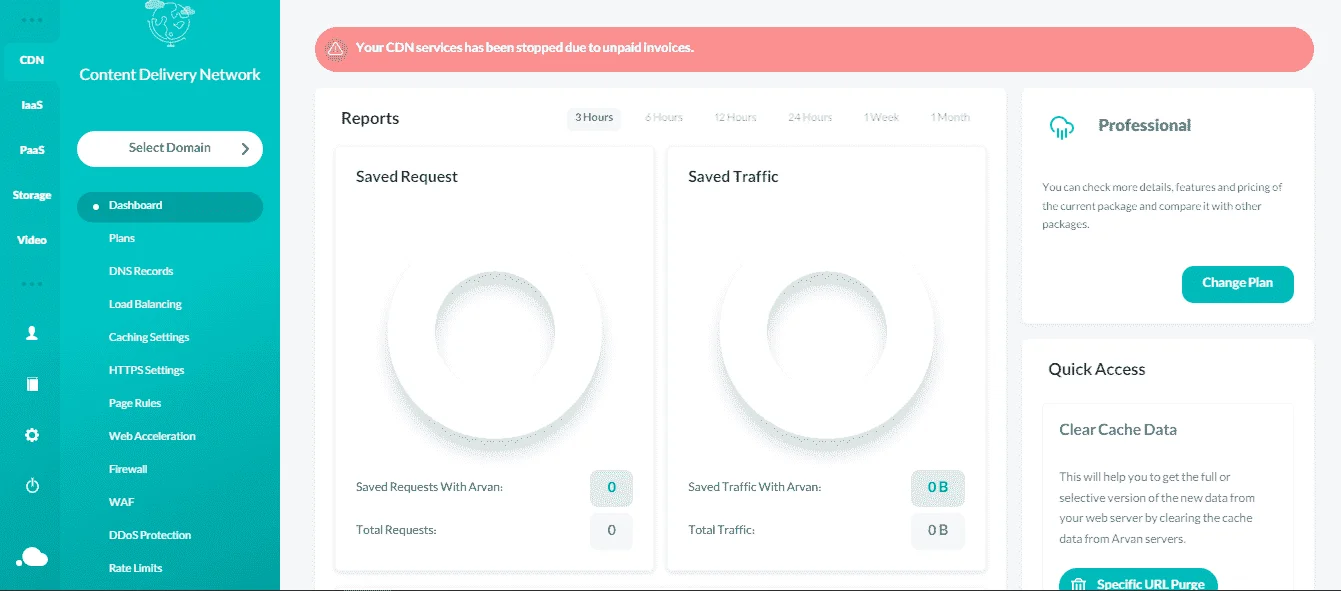Image resolution: width=1341 pixels, height=591 pixels.
Task: Click the Total Requests value box
Action: pos(611,530)
